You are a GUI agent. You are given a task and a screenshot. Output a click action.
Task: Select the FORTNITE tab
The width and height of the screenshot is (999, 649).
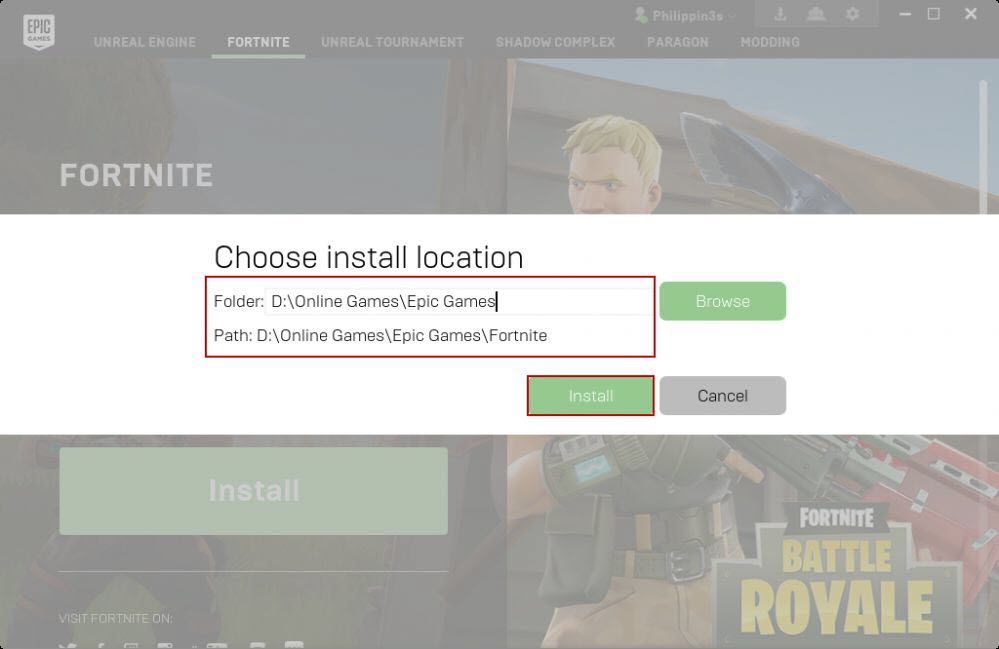click(x=258, y=42)
